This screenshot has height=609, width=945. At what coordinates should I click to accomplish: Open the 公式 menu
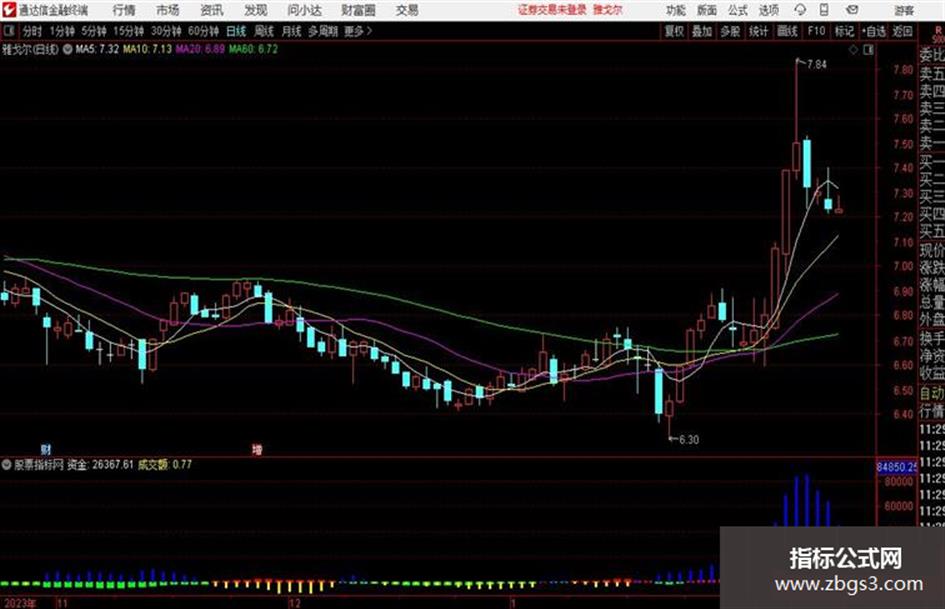pos(738,10)
